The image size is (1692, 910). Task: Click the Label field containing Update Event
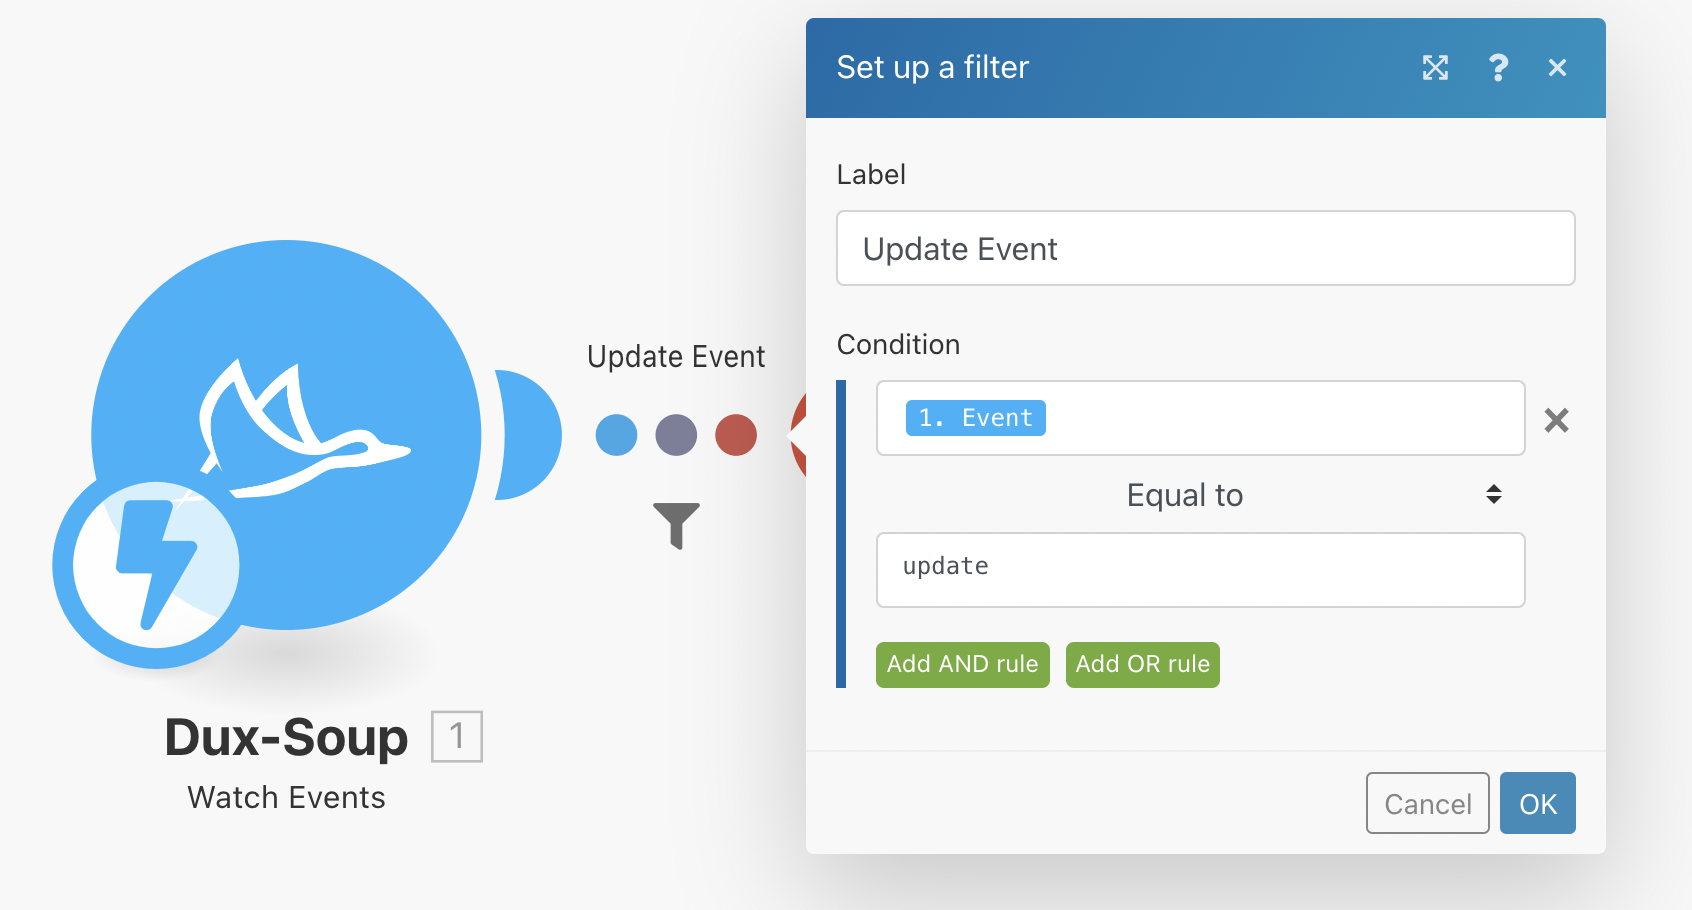(x=1205, y=248)
